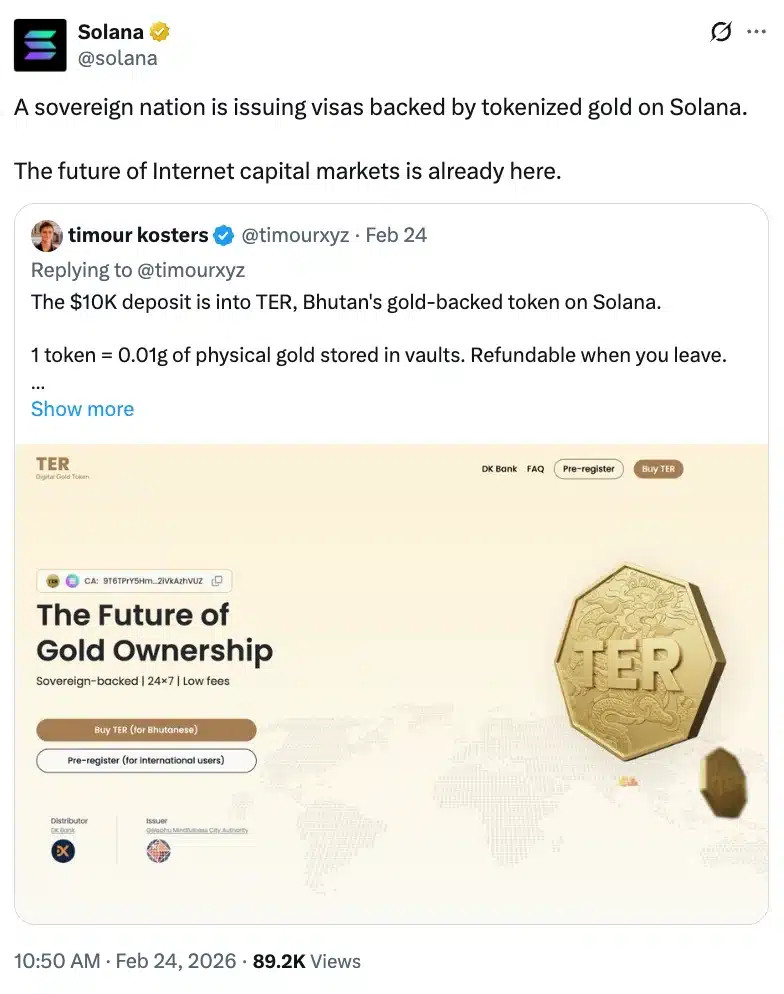
Task: Click Buy TER (for Bhutanese) button
Action: pyautogui.click(x=146, y=730)
